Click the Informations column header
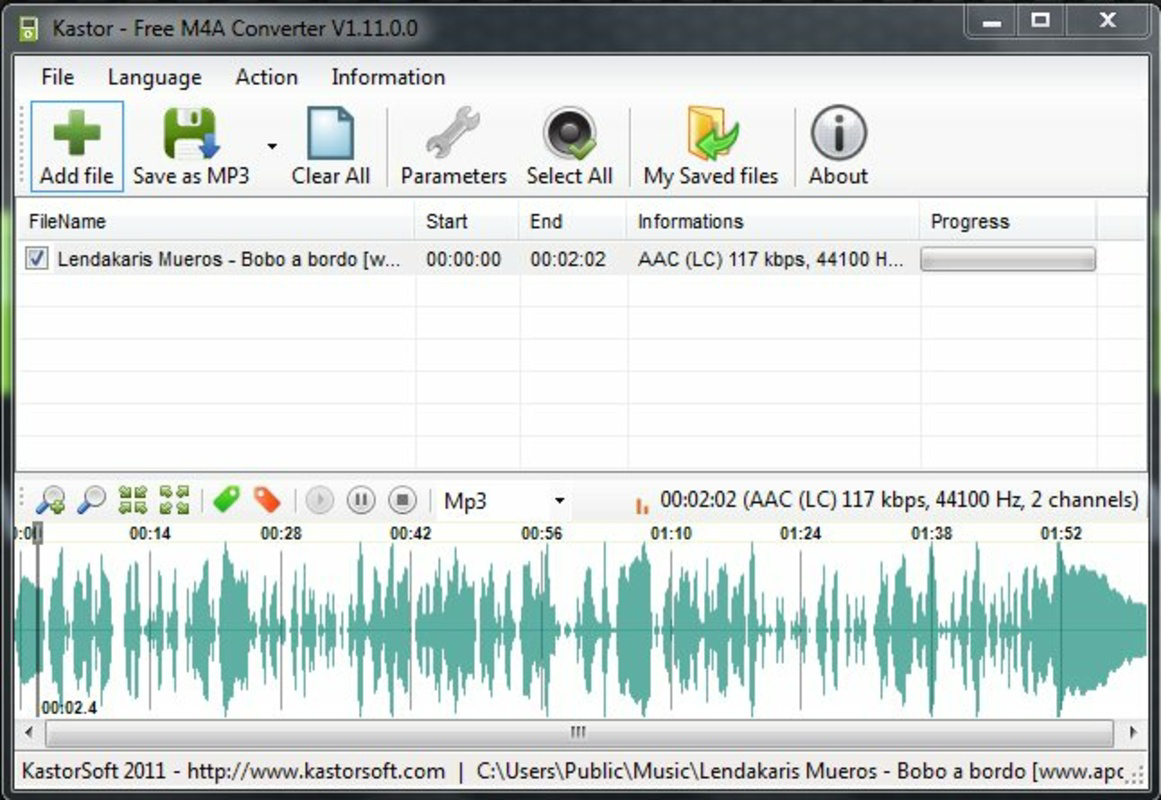This screenshot has width=1161, height=800. (x=773, y=221)
